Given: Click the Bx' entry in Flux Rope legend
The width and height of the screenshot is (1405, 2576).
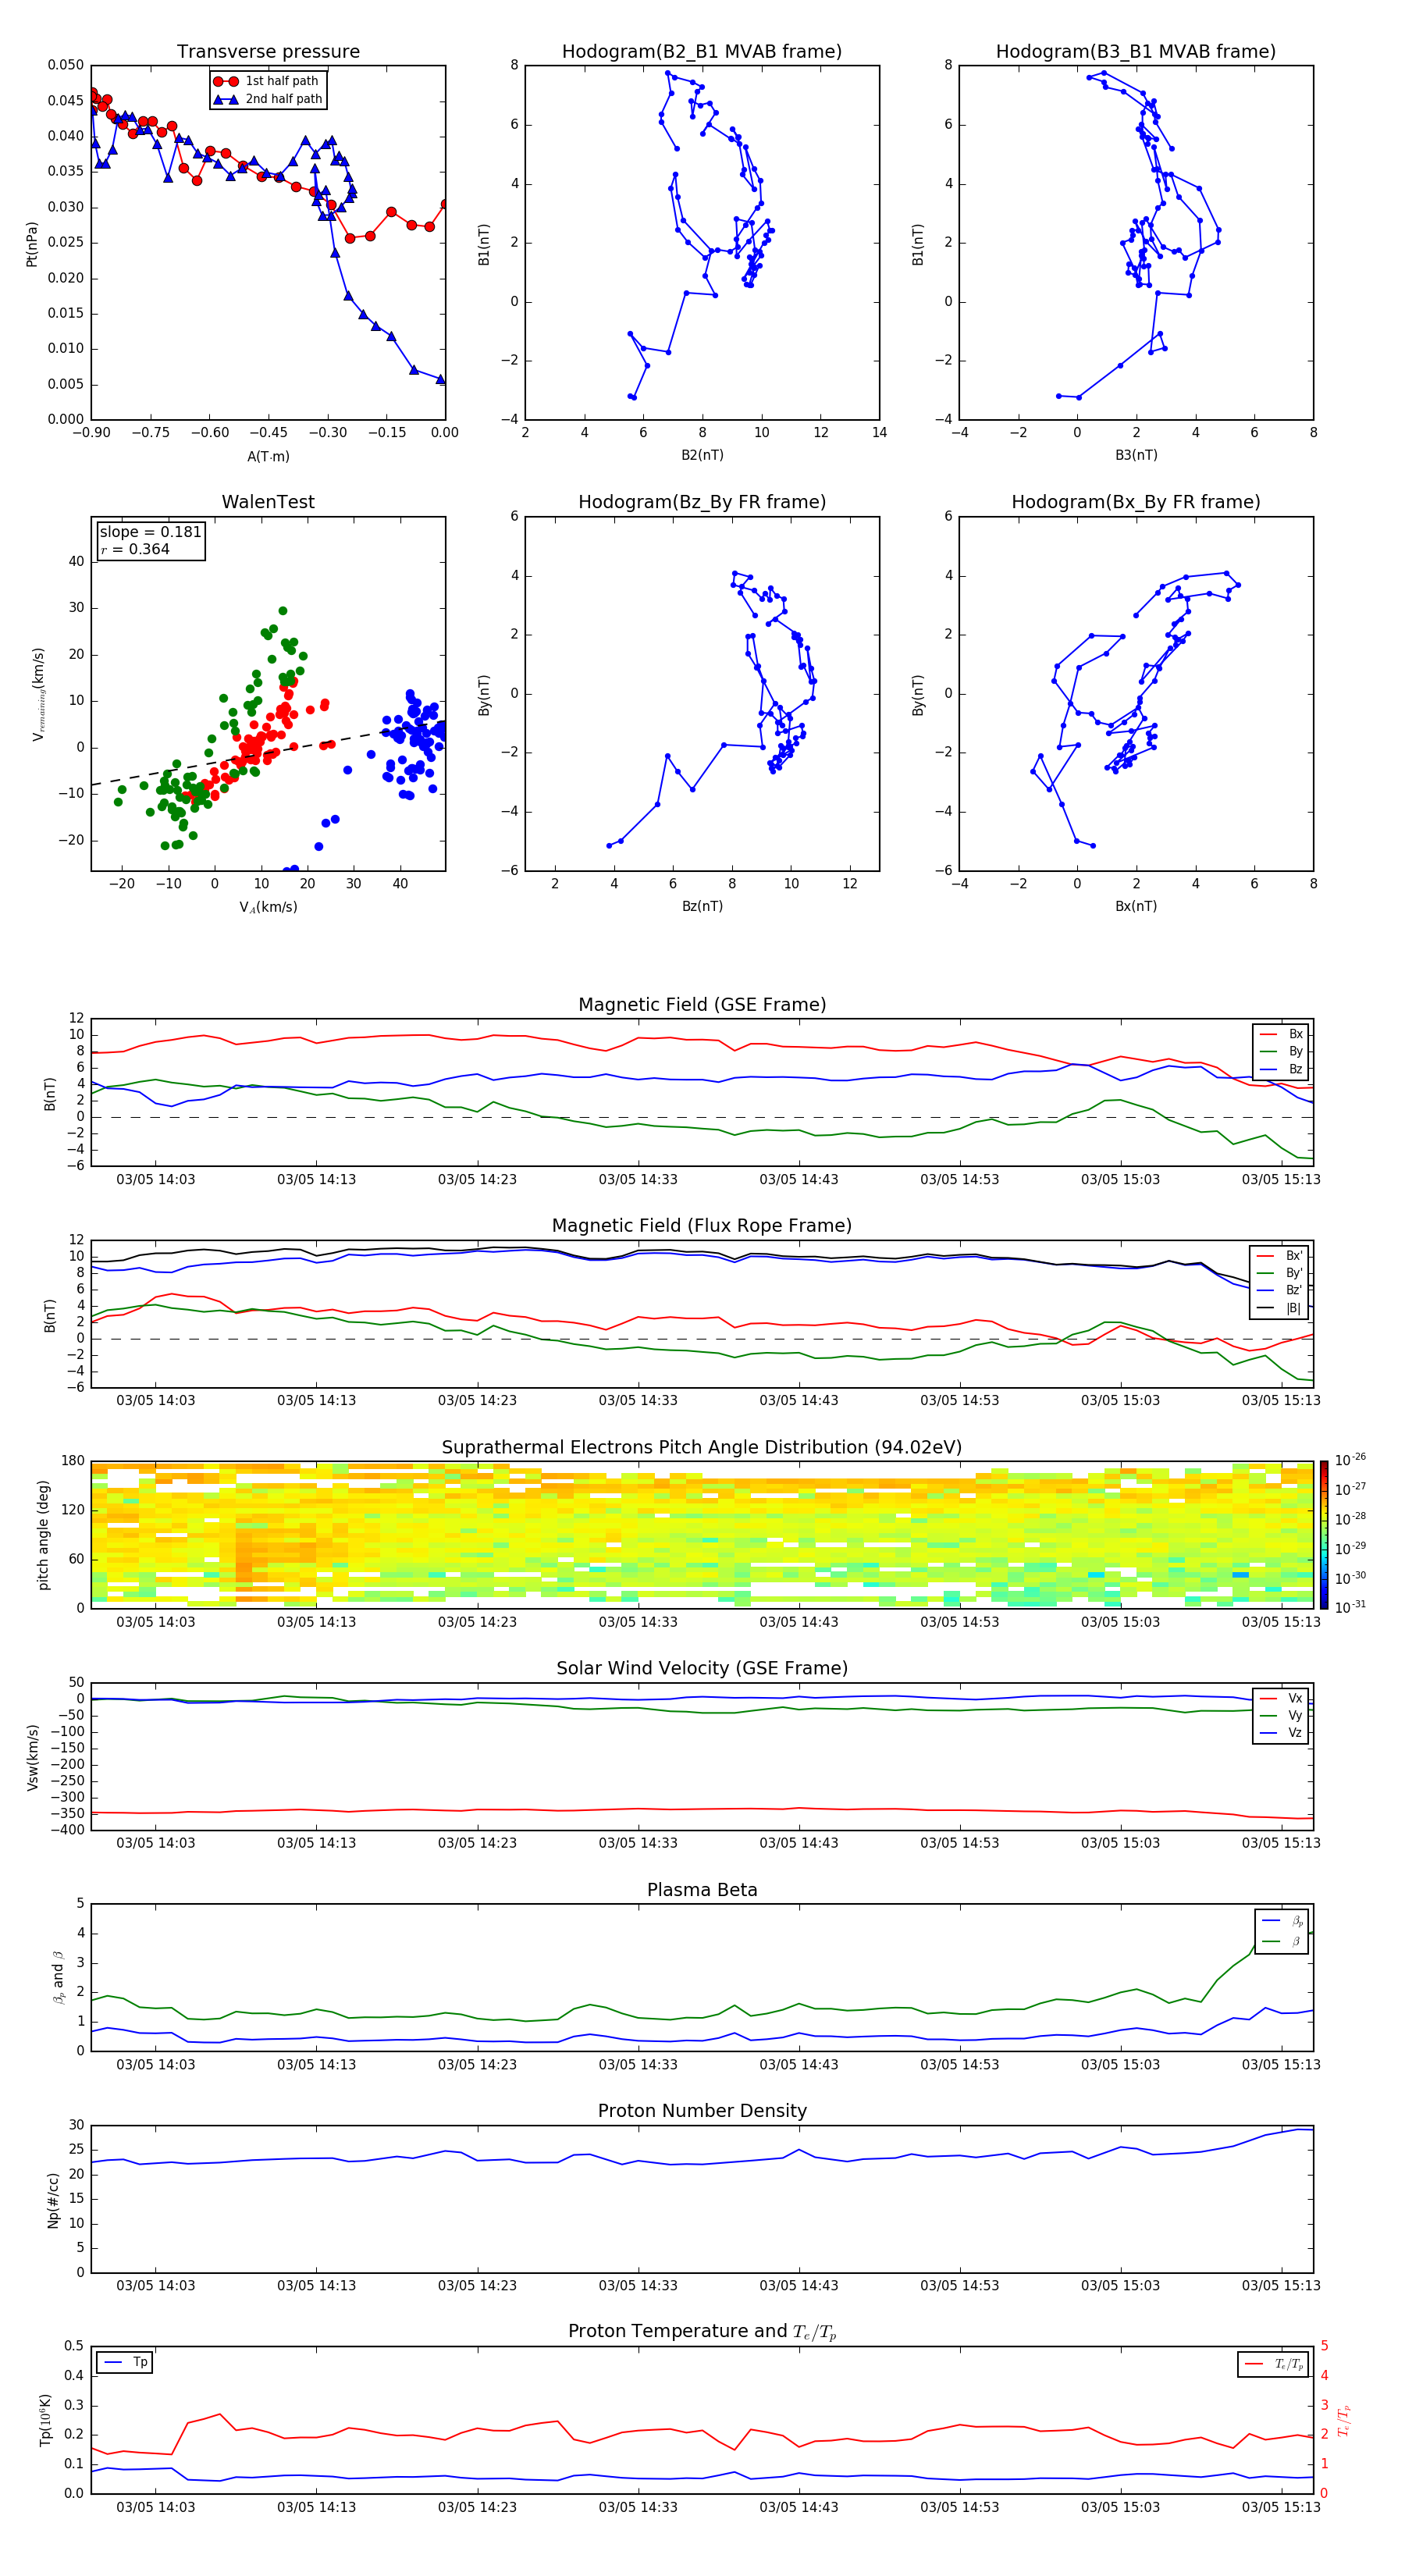Looking at the screenshot, I should click(1280, 1256).
